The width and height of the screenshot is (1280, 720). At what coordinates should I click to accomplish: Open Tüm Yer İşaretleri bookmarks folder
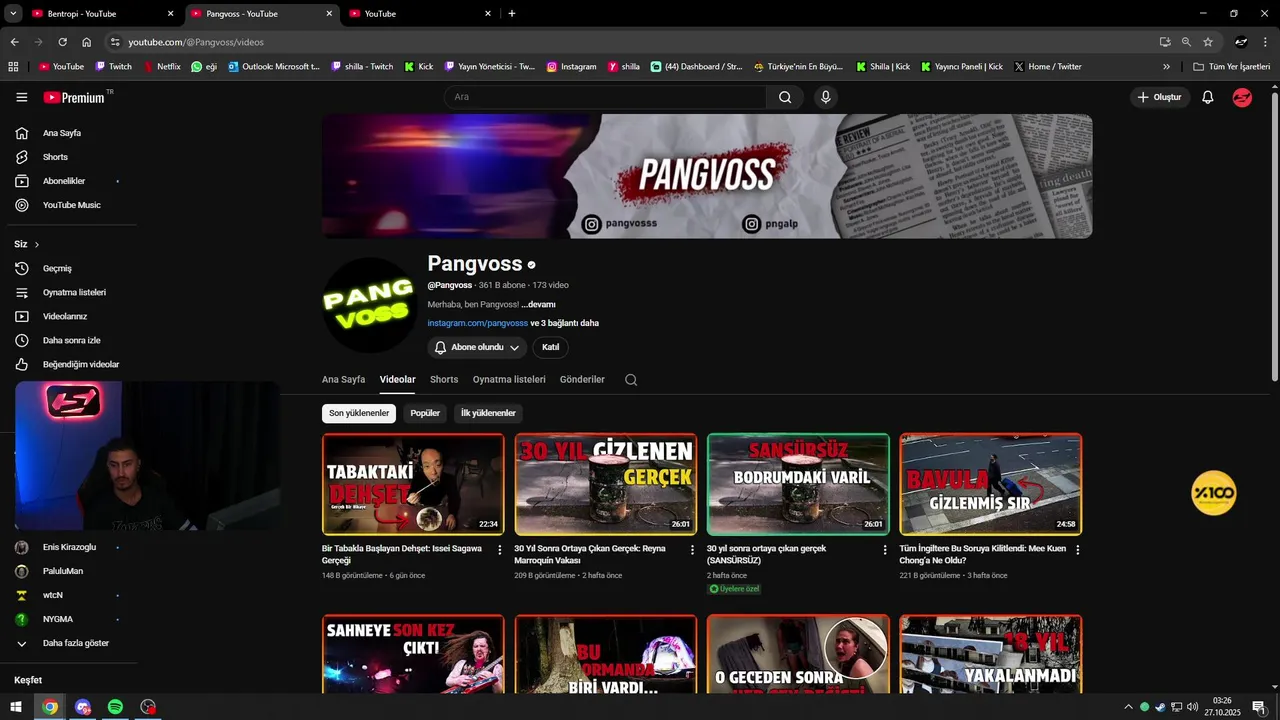(1231, 67)
